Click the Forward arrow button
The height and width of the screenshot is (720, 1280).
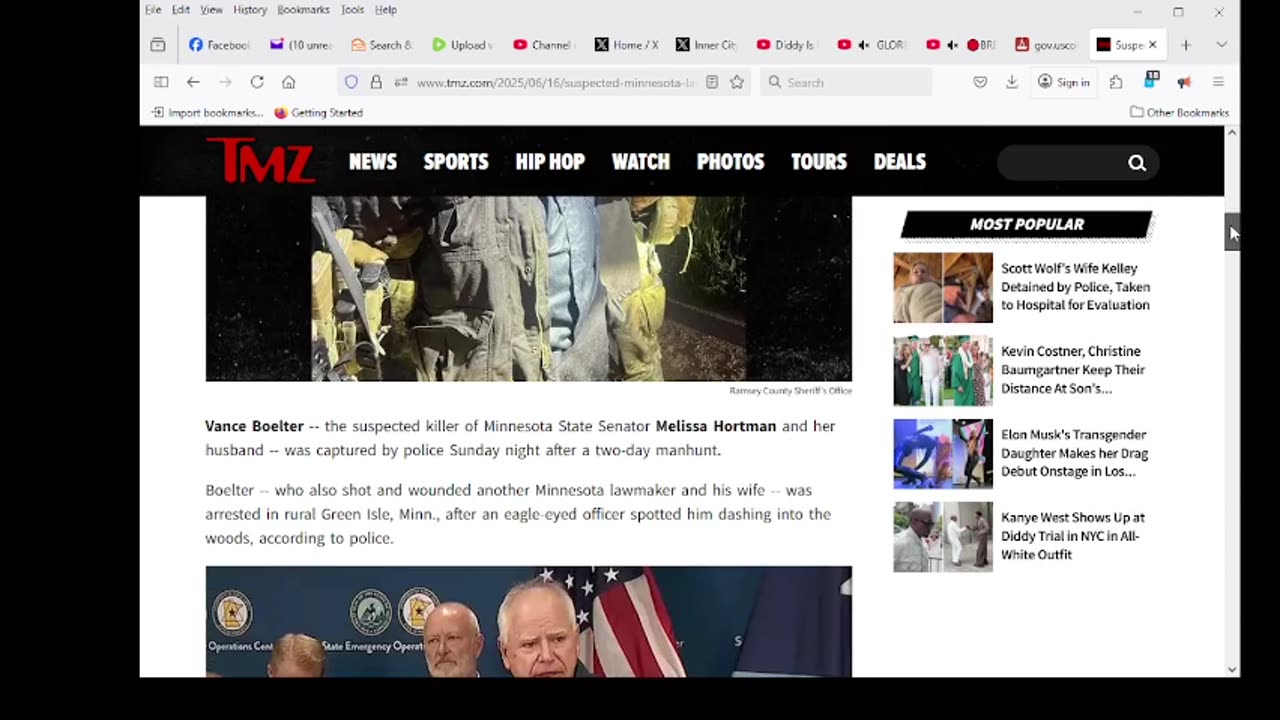[225, 82]
